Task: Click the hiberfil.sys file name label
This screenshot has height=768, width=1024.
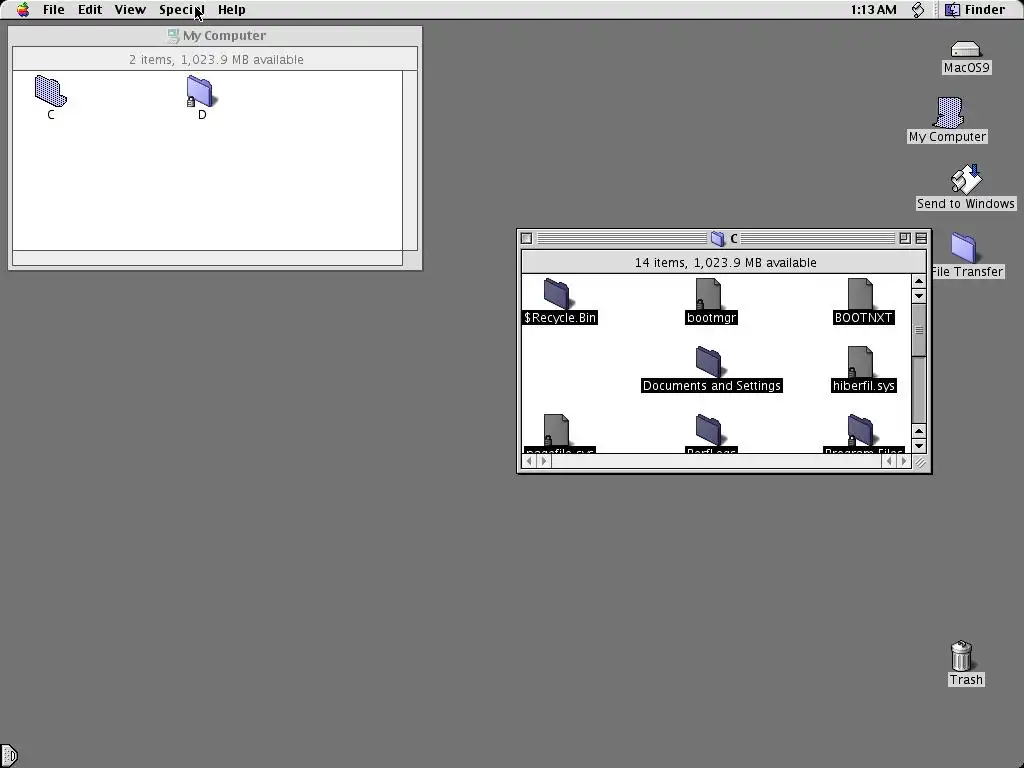Action: tap(863, 385)
